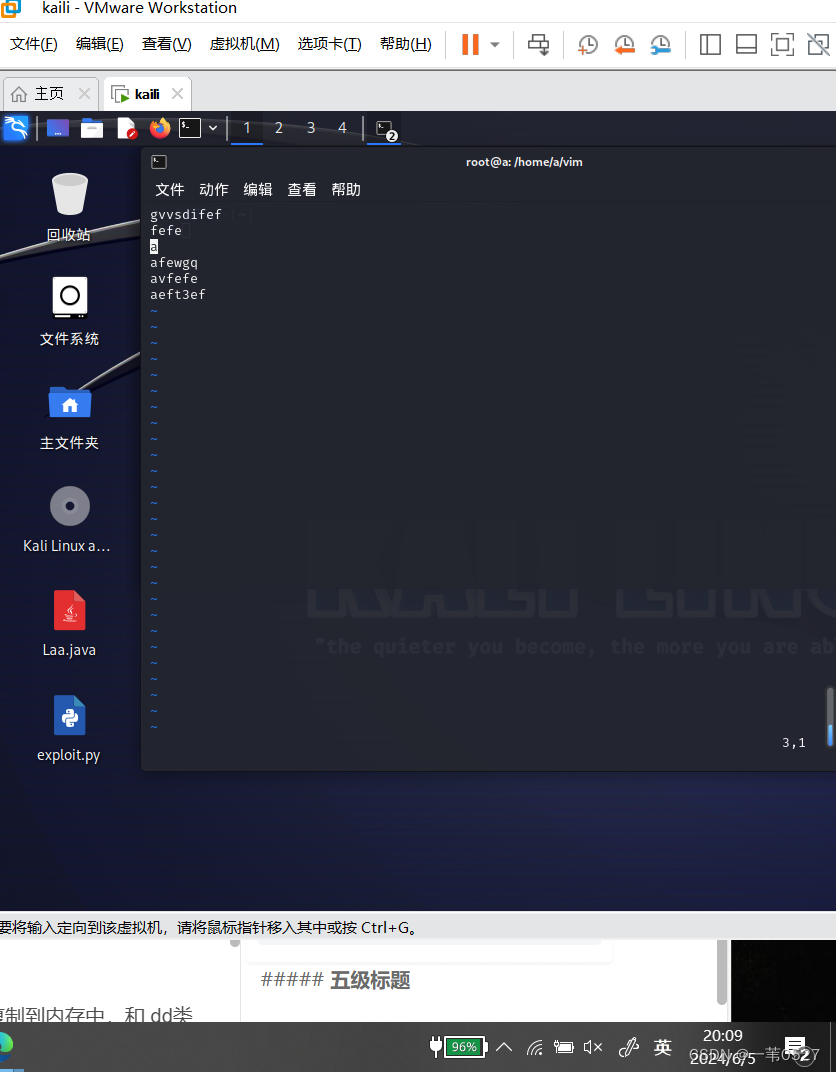Launch Firefox from the Kali panel
This screenshot has width=836, height=1072.
point(159,128)
